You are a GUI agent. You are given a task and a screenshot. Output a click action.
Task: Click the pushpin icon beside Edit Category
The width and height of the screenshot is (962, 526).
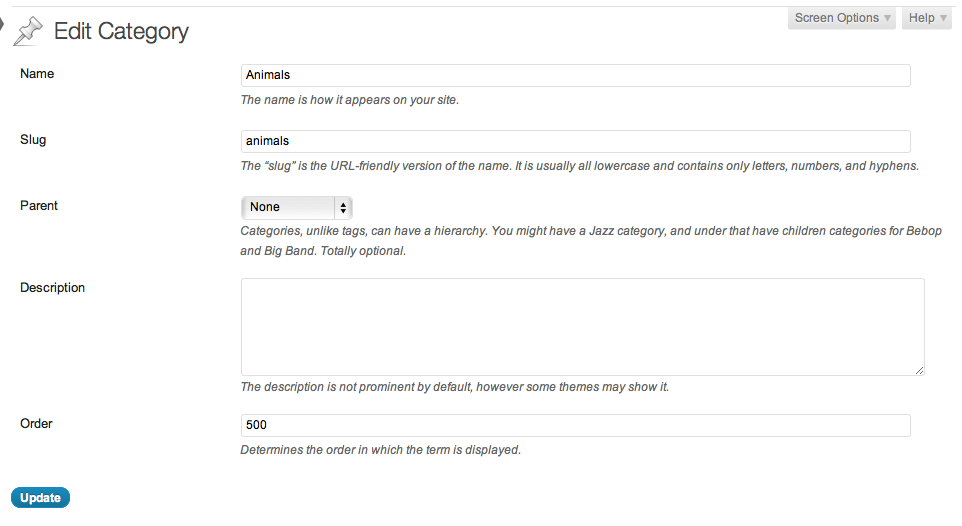(x=28, y=31)
